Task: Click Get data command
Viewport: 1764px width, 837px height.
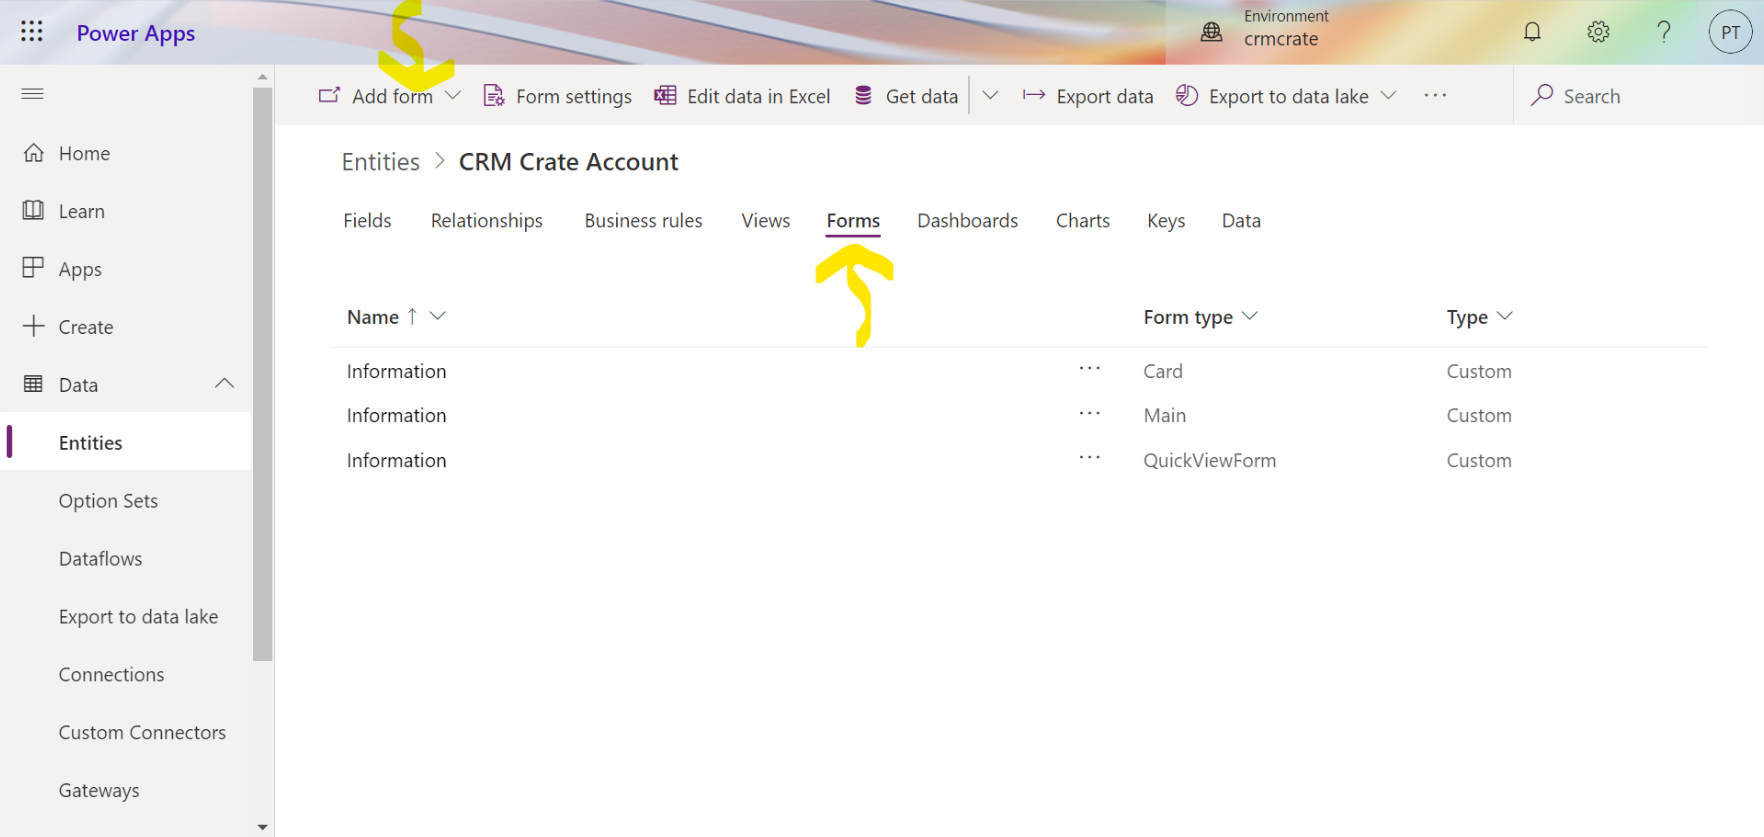Action: pos(906,96)
